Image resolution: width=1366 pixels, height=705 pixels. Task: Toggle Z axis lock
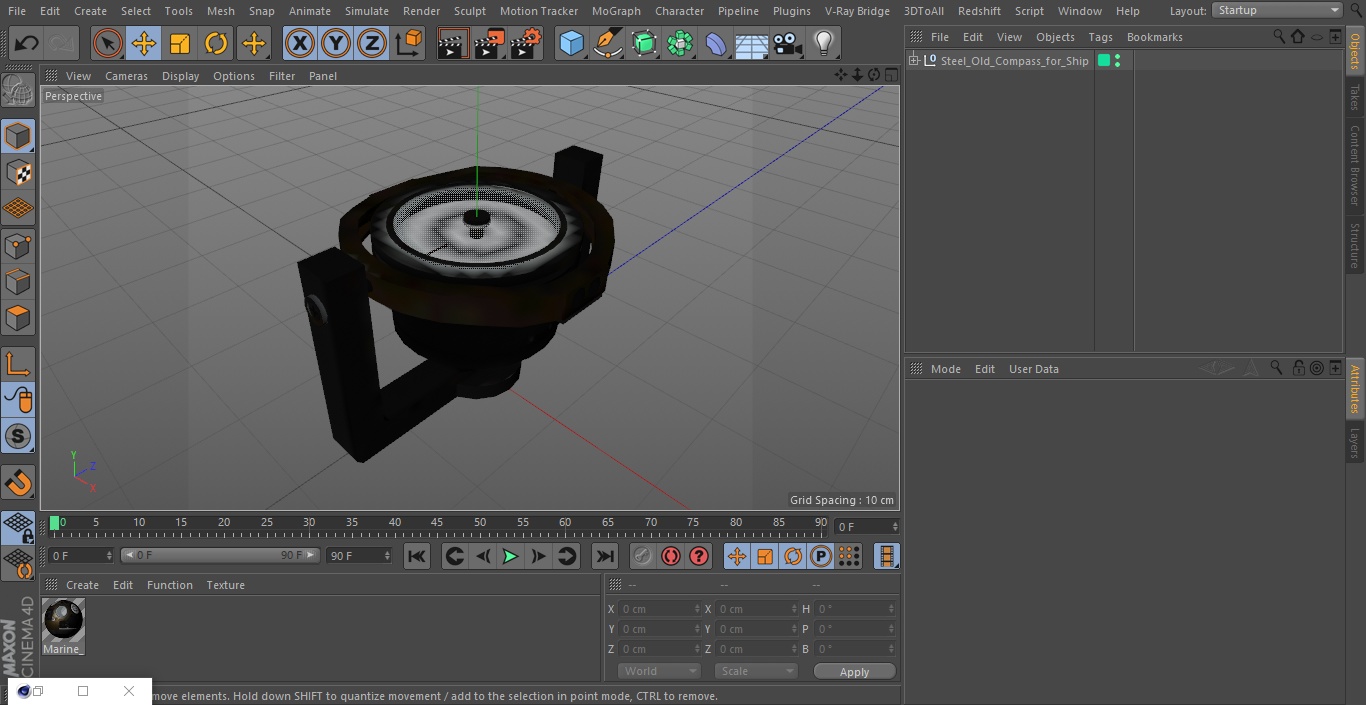(x=372, y=44)
